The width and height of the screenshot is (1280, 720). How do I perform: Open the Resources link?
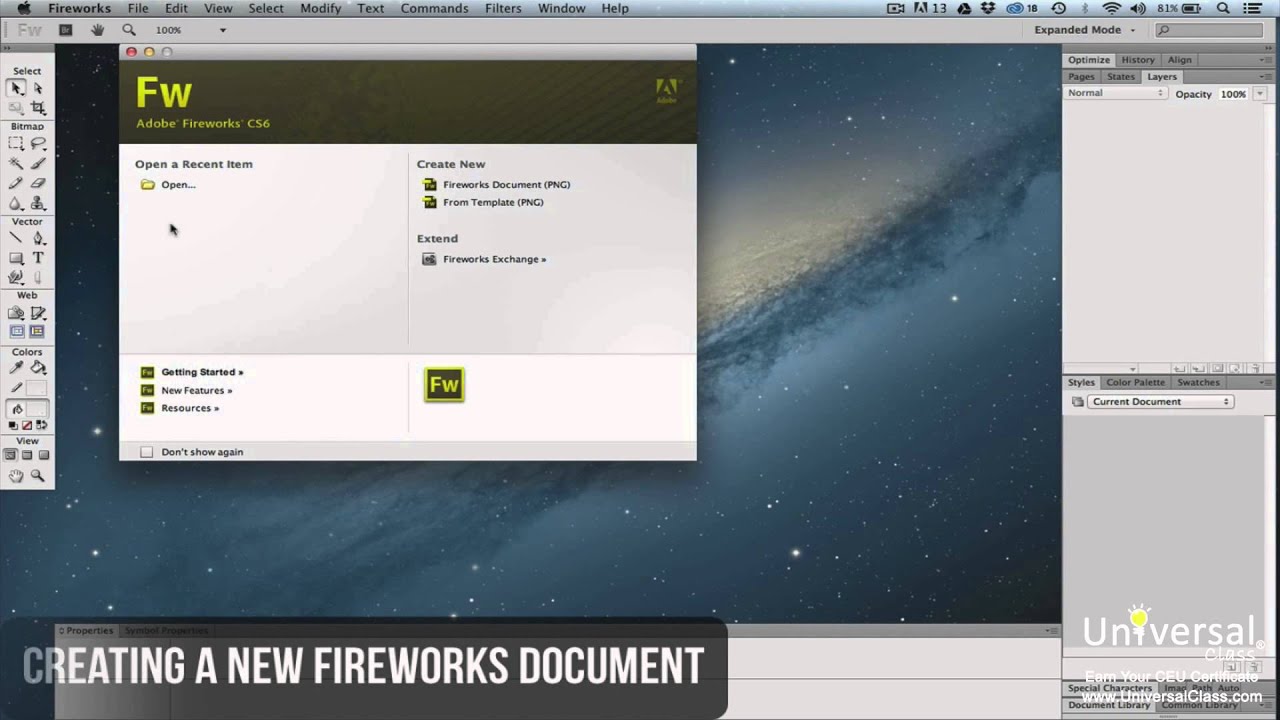[x=190, y=408]
